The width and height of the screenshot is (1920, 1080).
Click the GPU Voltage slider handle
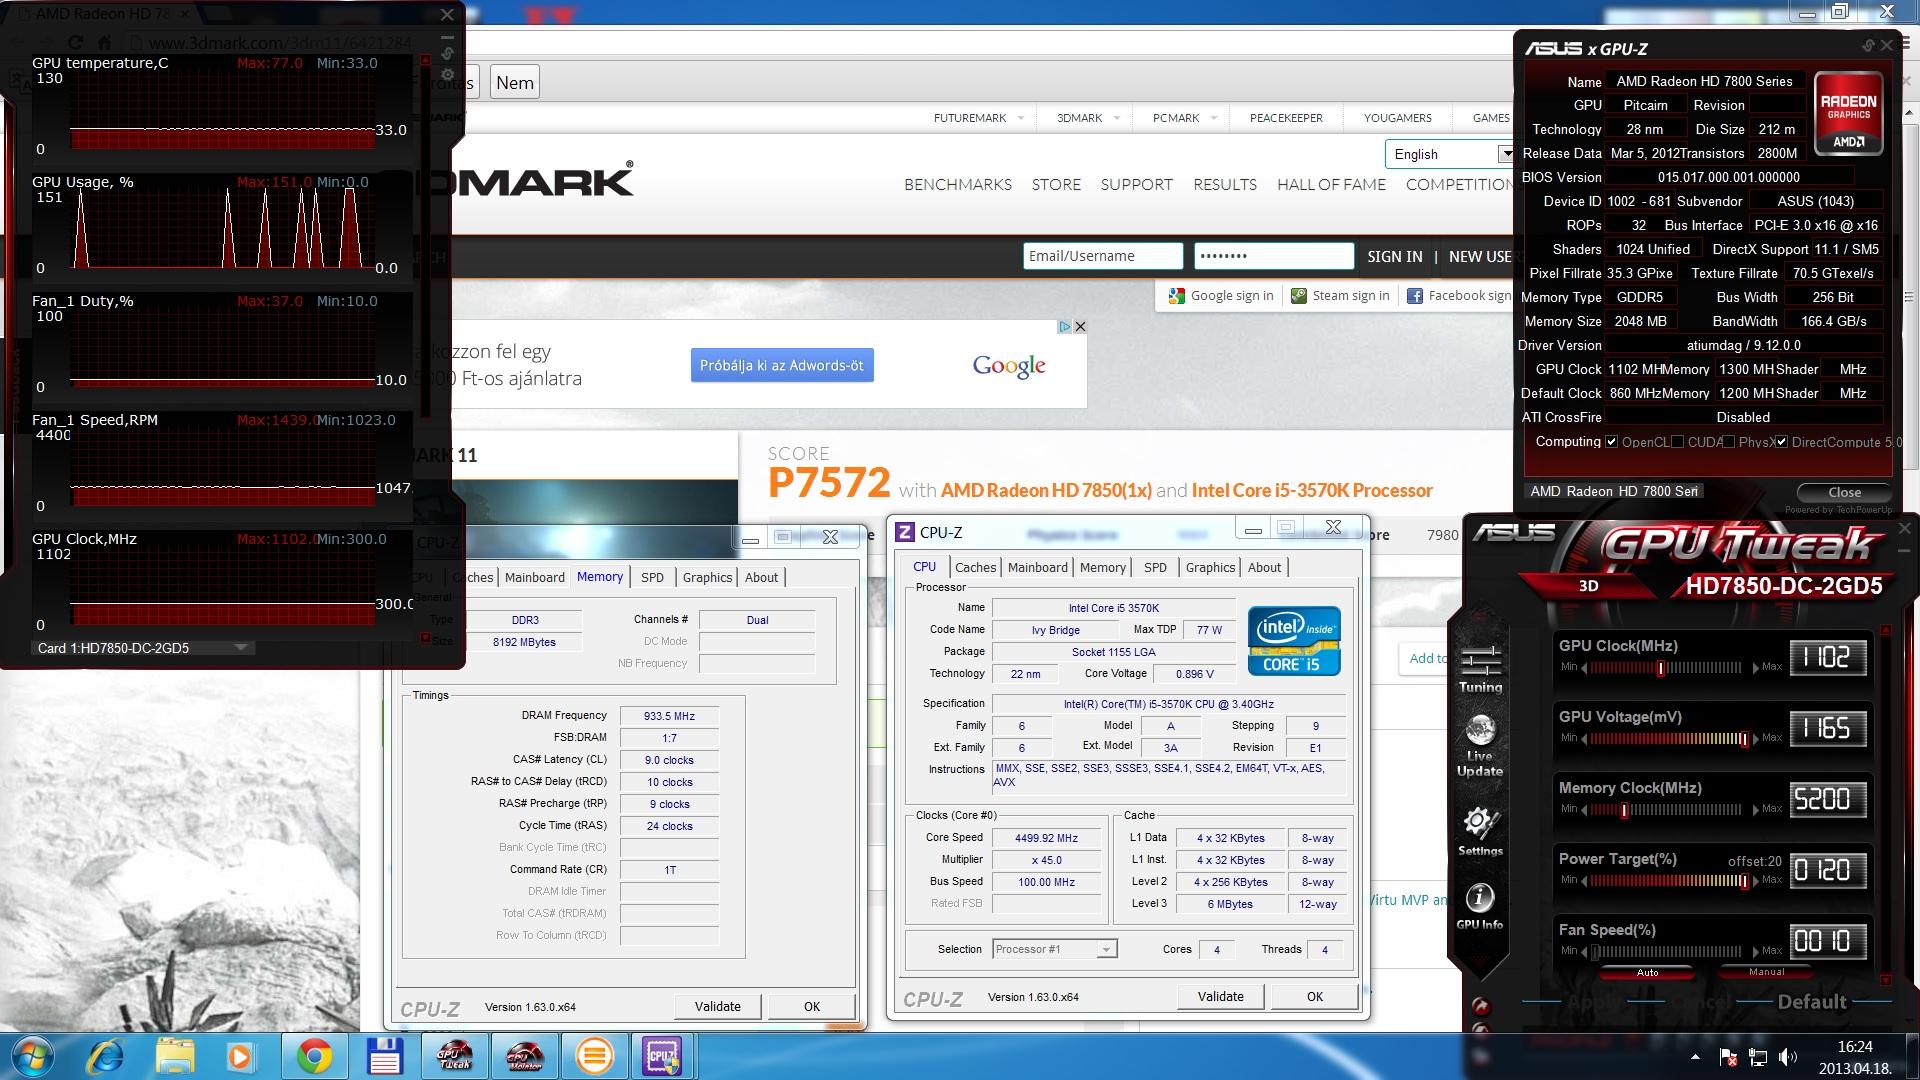point(1744,739)
